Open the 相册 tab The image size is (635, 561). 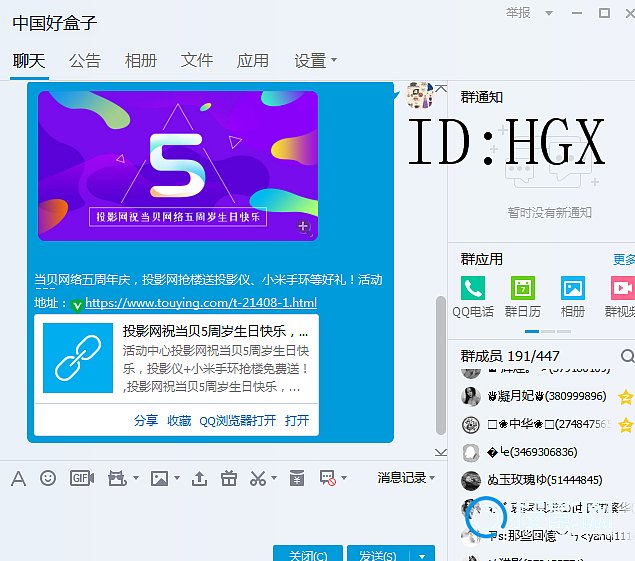tap(141, 61)
